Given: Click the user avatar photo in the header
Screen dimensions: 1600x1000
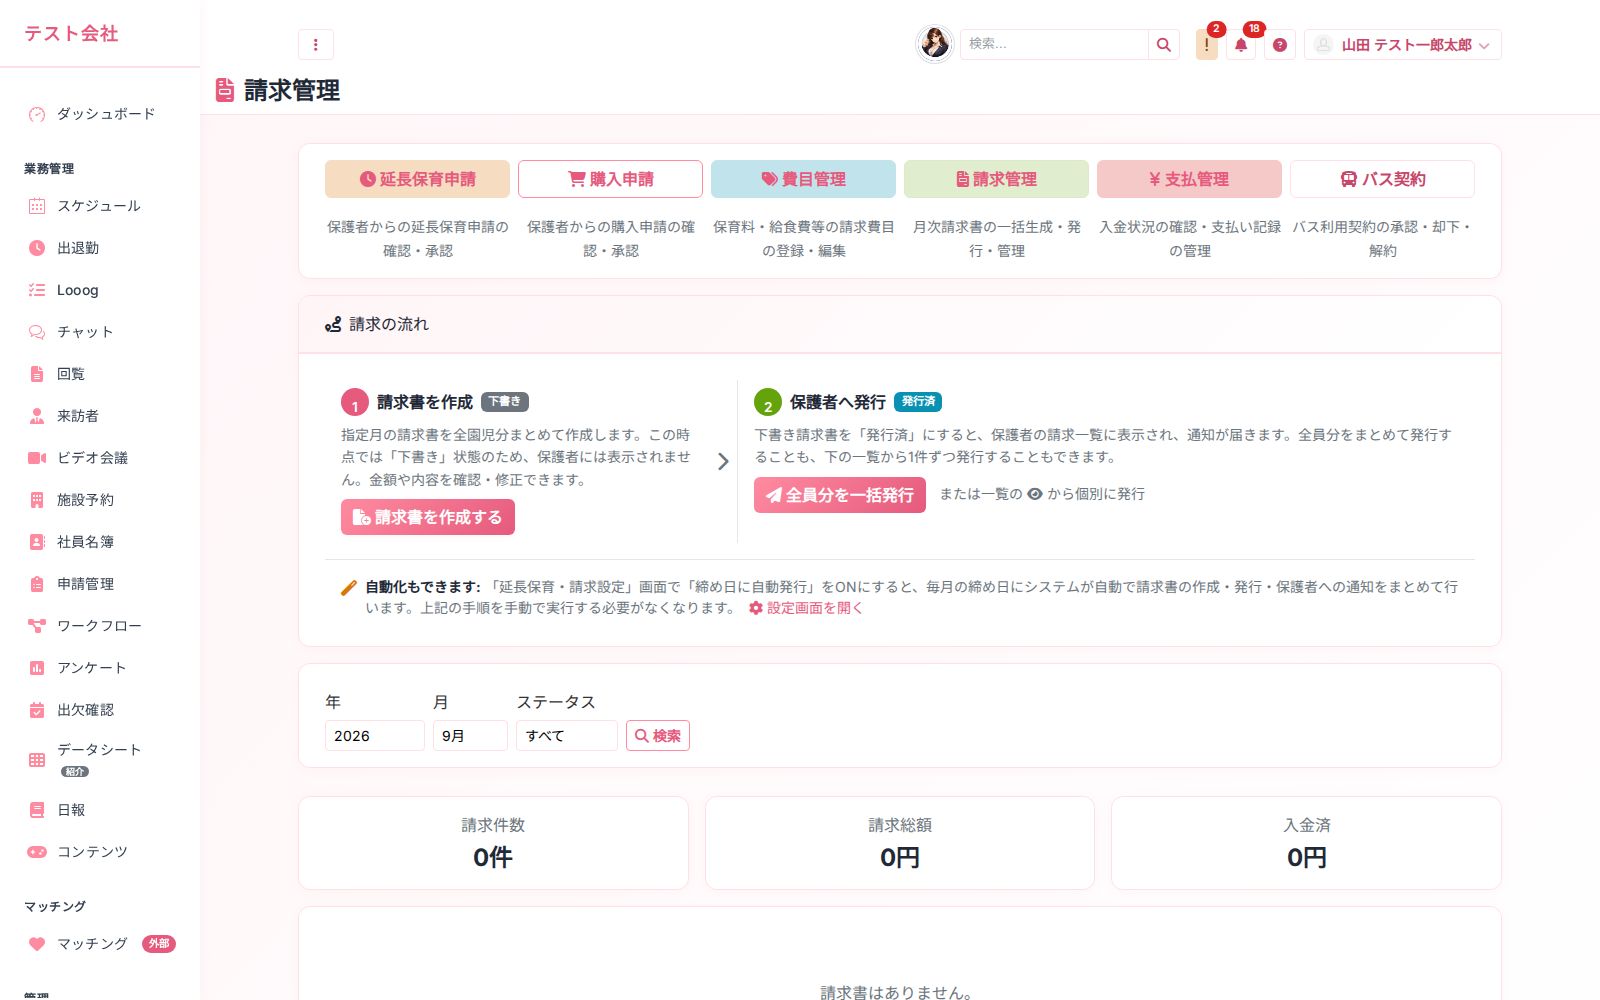Looking at the screenshot, I should 935,43.
